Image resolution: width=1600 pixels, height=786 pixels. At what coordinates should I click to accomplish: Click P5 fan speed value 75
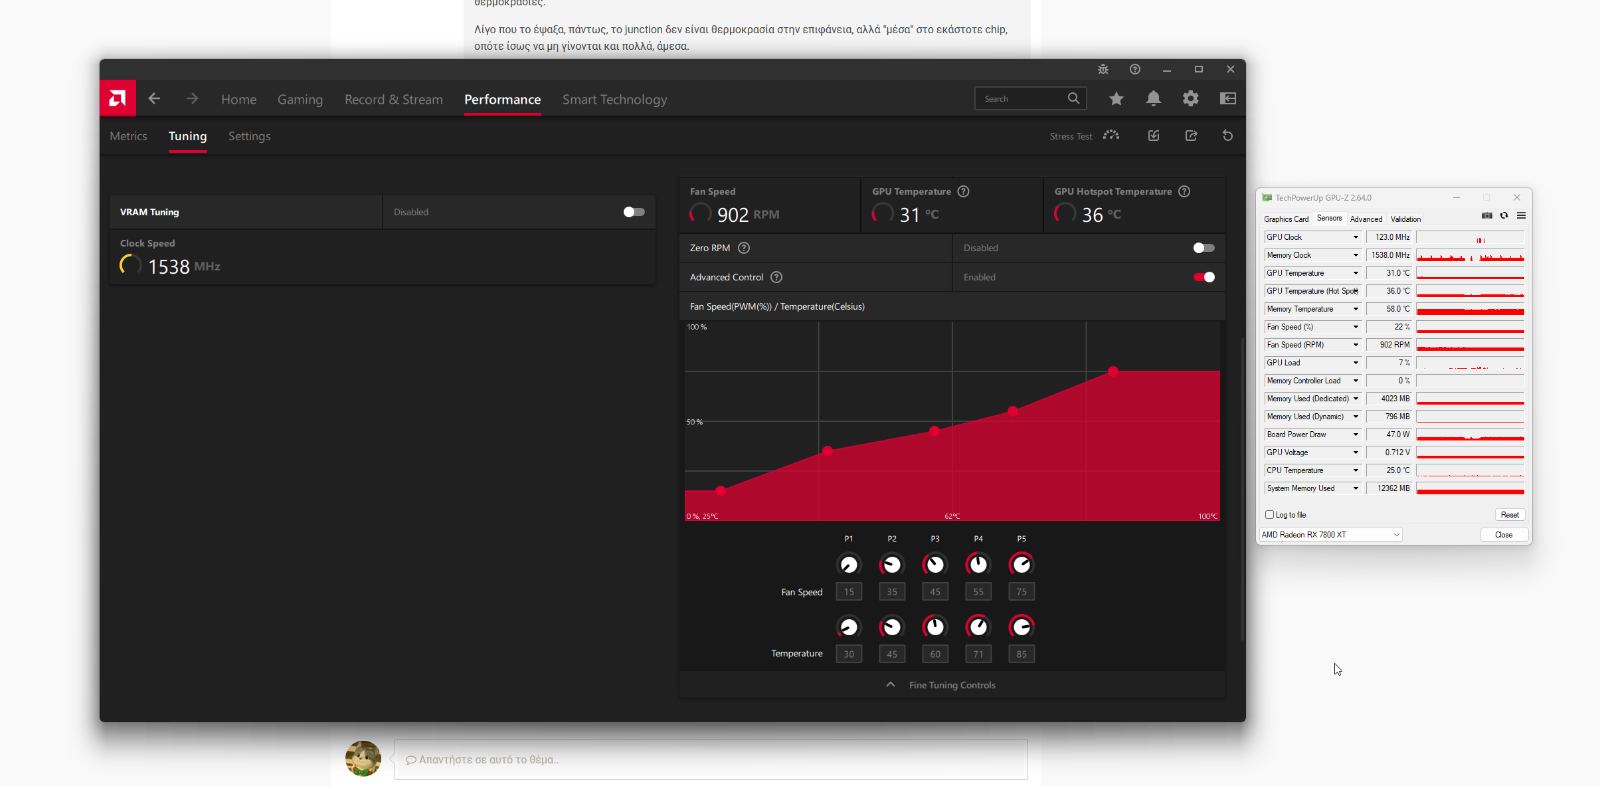(x=1021, y=592)
